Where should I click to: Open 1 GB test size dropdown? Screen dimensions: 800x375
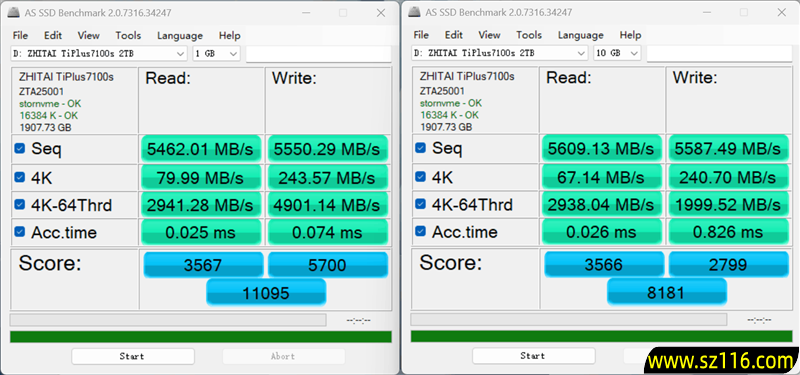pos(216,54)
